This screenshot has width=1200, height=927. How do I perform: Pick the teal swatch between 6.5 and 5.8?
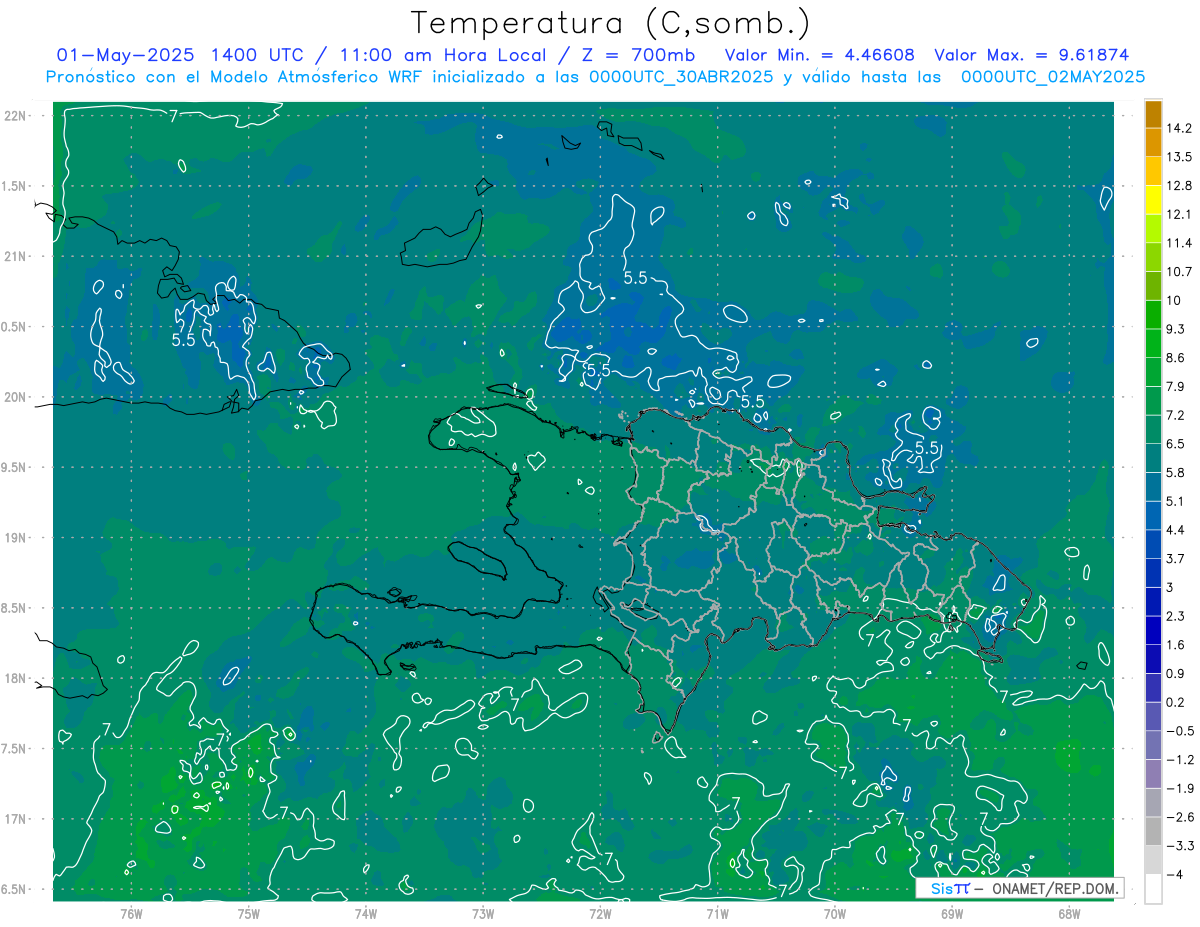pyautogui.click(x=1153, y=459)
